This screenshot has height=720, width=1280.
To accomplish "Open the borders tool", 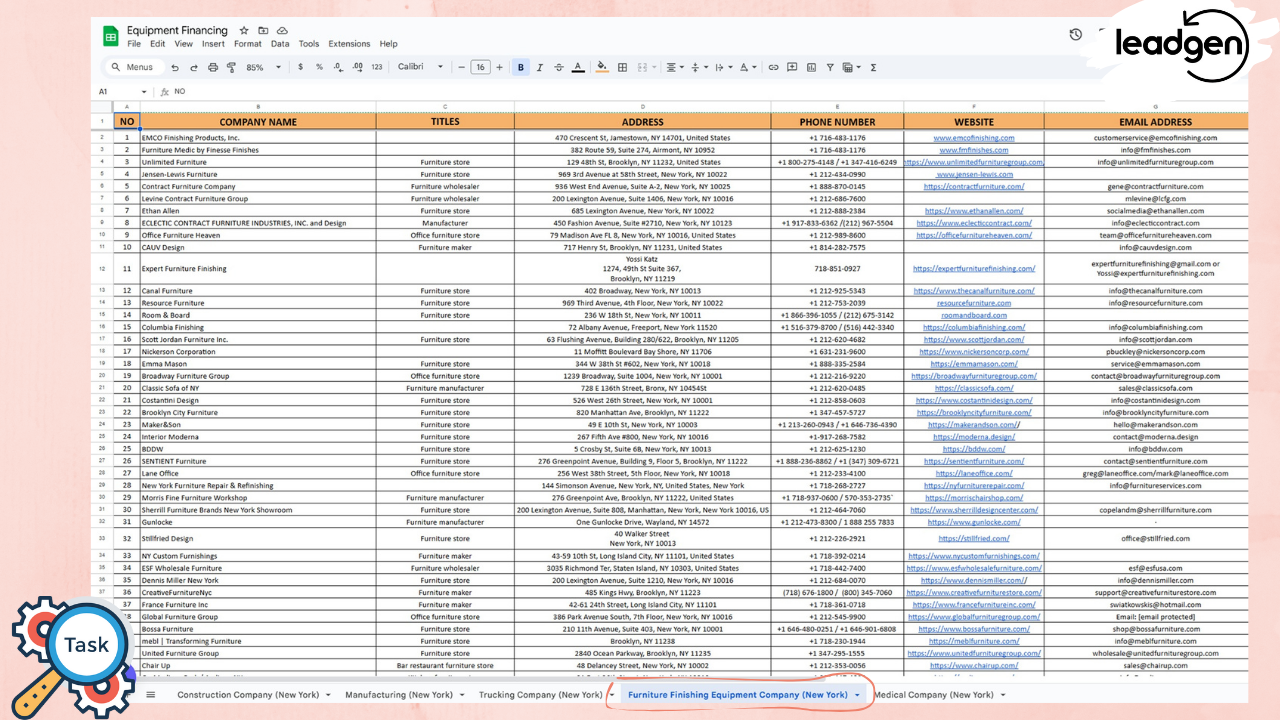I will point(622,68).
